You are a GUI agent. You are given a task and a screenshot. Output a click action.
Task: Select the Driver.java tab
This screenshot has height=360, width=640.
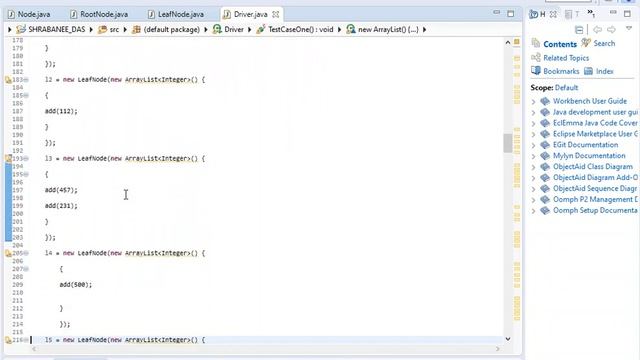point(250,14)
